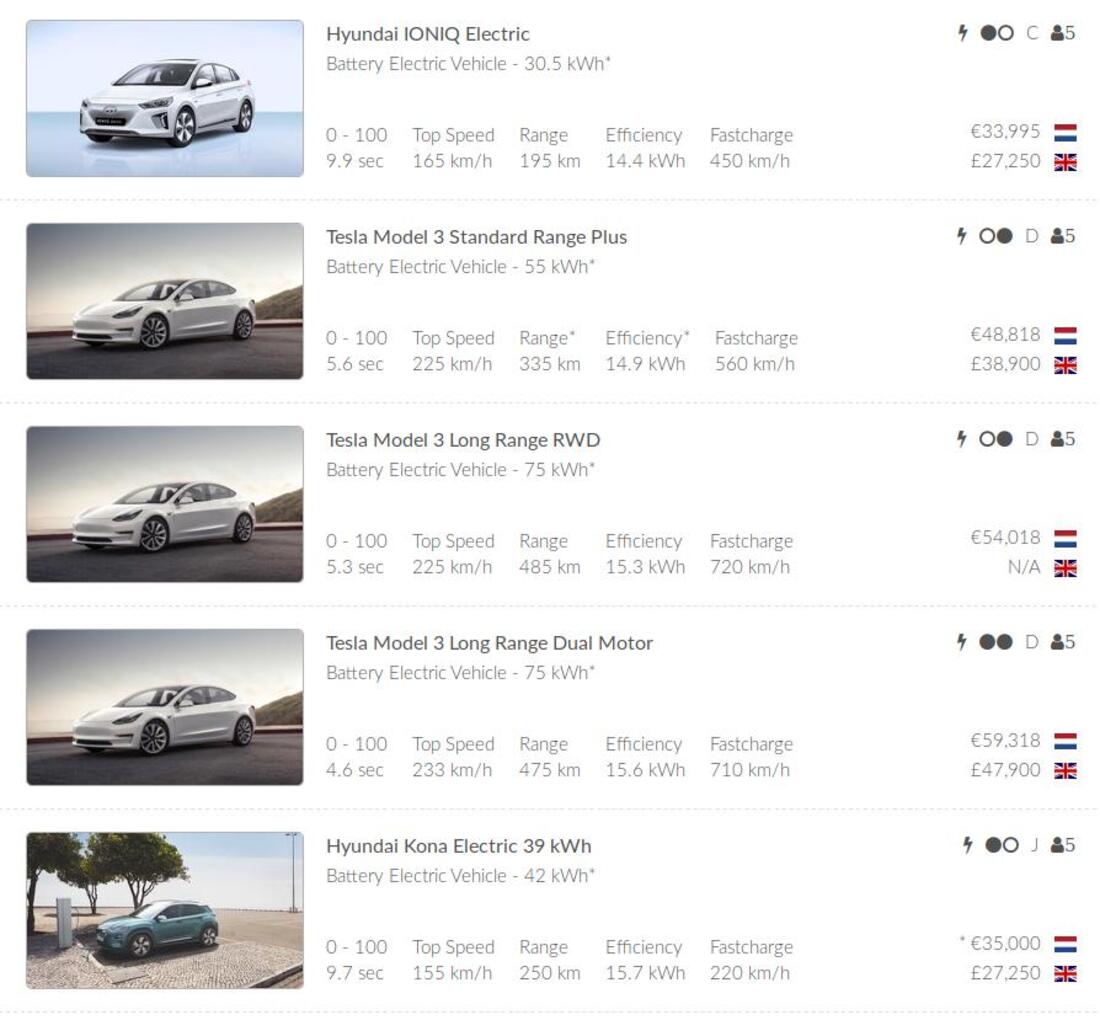The width and height of the screenshot is (1100, 1020).
Task: Click drive-wheel icon in Model 3 Standard Range row
Action: pos(995,236)
